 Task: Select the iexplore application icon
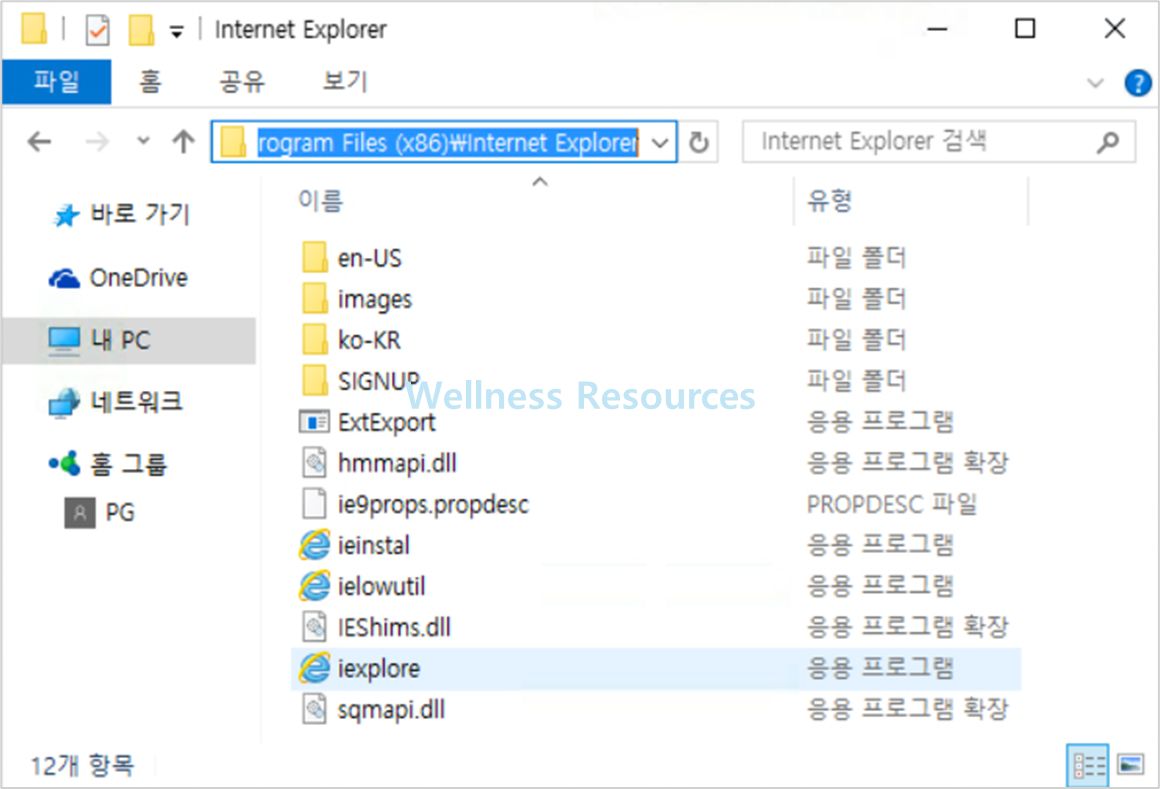tap(314, 668)
